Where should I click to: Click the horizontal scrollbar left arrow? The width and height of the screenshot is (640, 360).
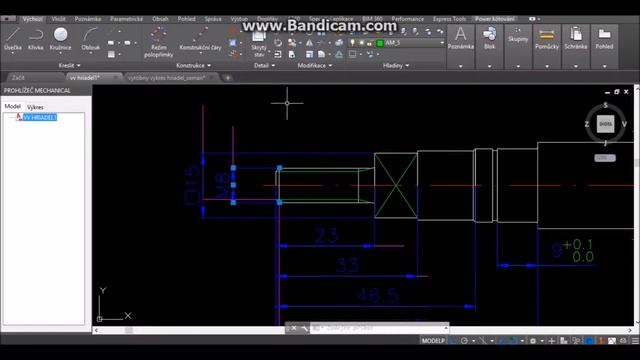point(96,330)
